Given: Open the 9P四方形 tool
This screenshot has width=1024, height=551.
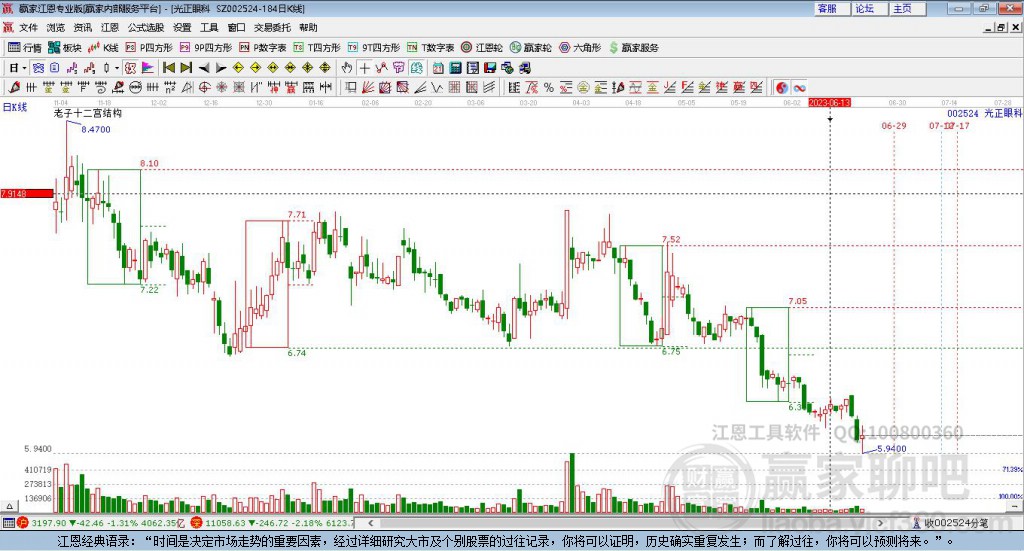Looking at the screenshot, I should coord(206,48).
